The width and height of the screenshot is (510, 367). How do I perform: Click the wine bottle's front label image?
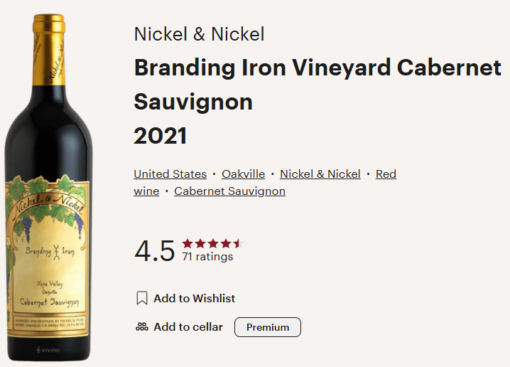tap(48, 257)
